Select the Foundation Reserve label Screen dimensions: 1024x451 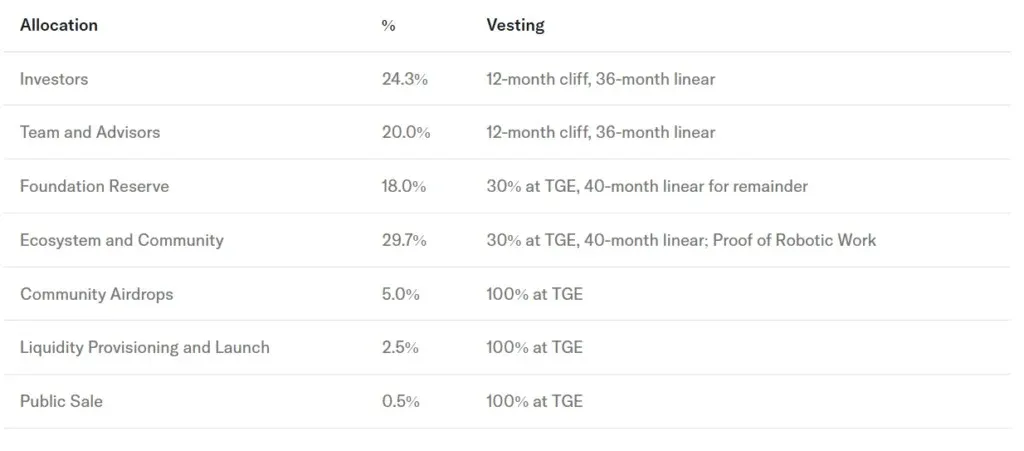coord(94,186)
